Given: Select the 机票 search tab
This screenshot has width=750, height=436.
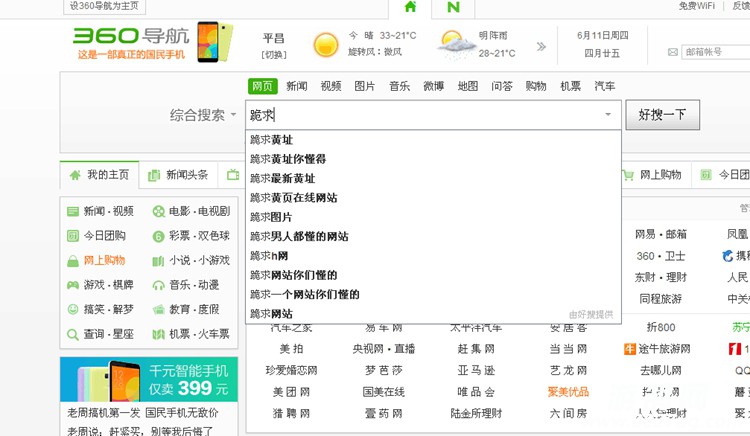Looking at the screenshot, I should pyautogui.click(x=571, y=86).
